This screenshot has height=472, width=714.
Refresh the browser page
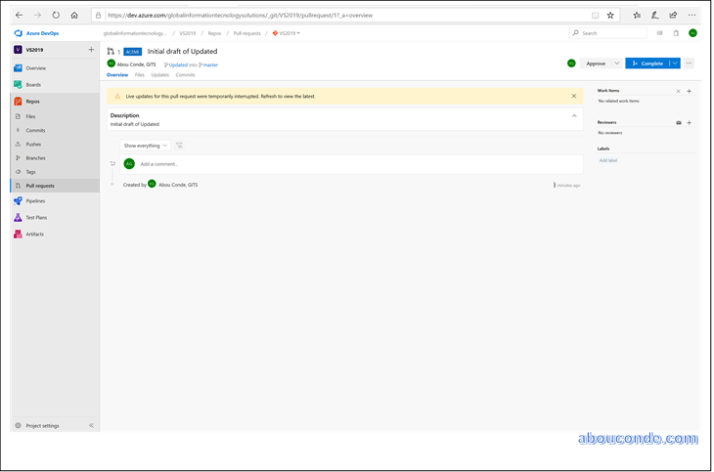click(56, 15)
